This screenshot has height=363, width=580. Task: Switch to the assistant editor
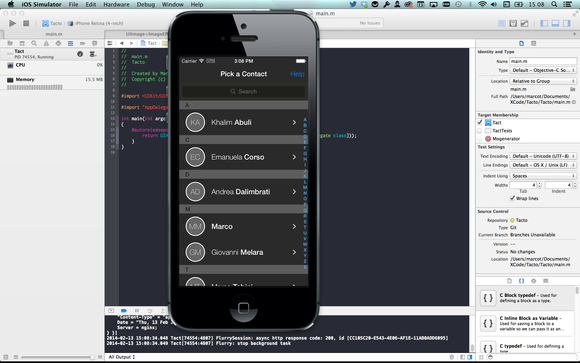[513, 23]
